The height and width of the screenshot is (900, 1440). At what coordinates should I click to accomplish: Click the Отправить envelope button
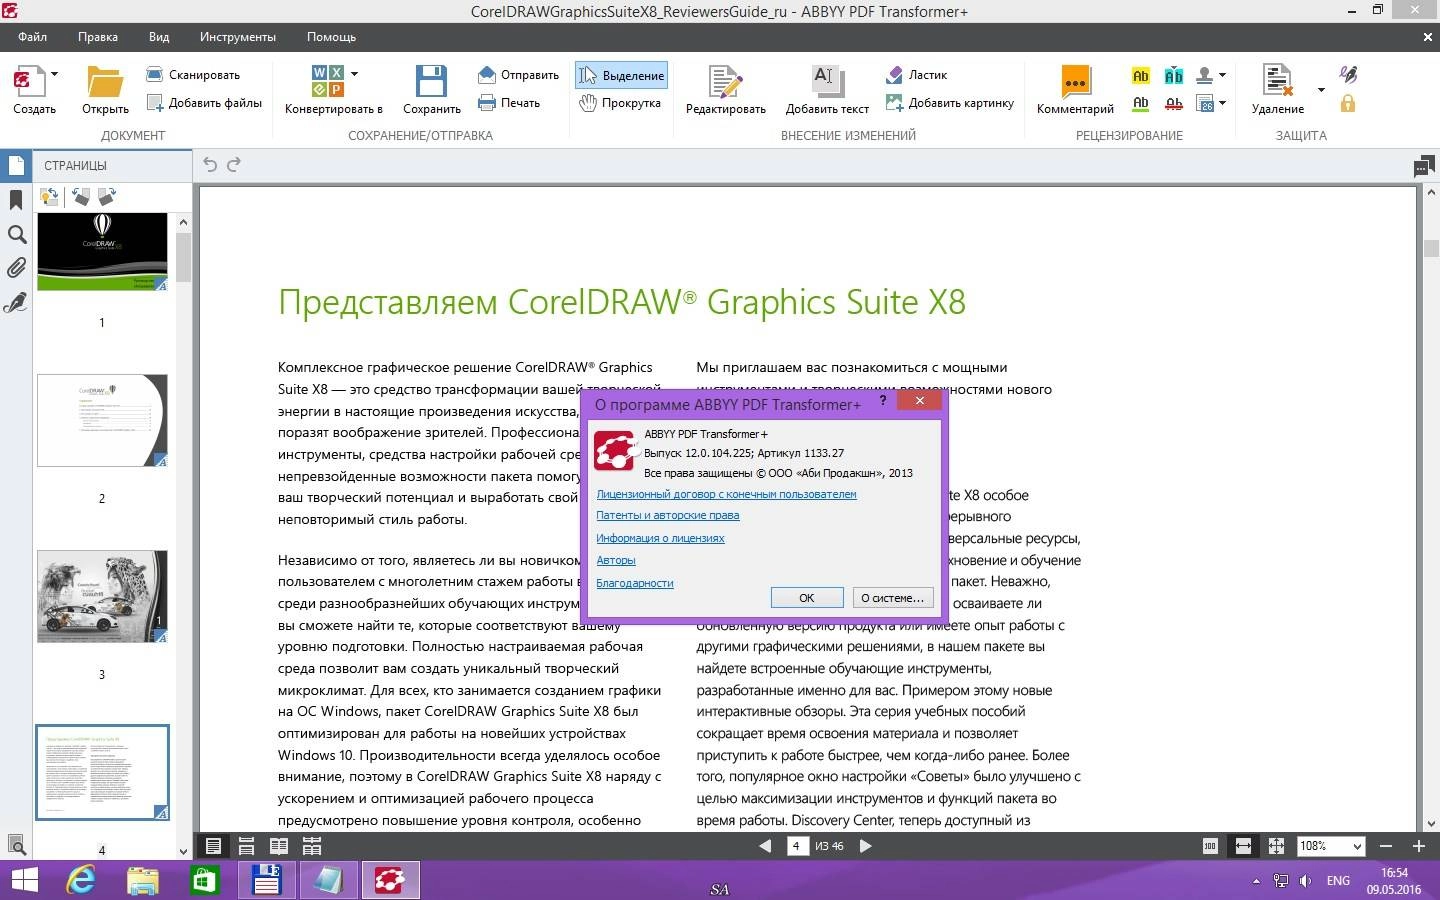[518, 74]
